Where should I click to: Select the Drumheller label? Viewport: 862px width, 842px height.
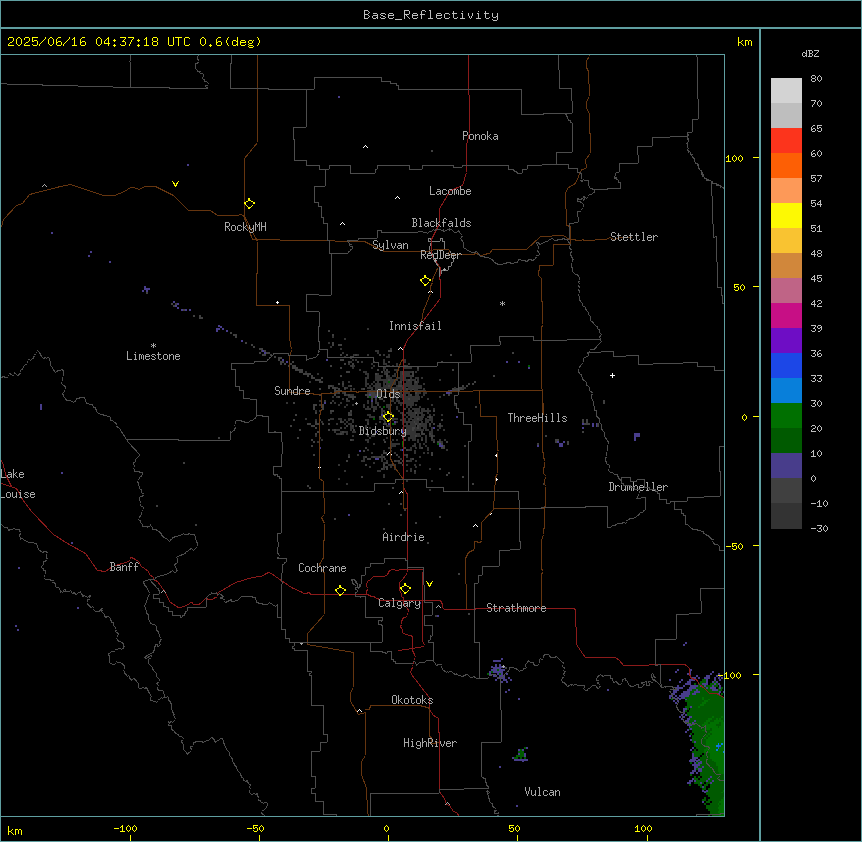point(638,487)
